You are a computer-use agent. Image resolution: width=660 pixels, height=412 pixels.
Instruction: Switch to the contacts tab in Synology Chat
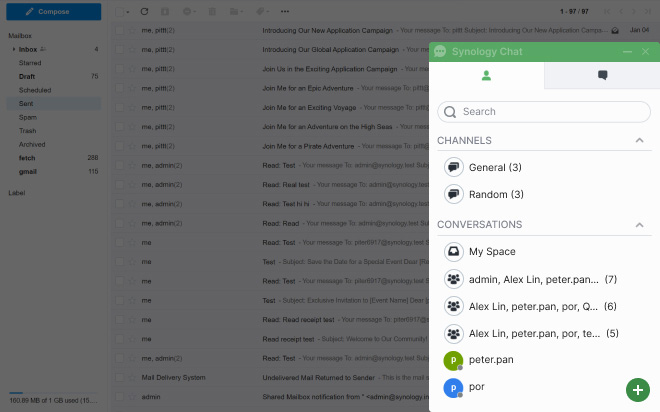pyautogui.click(x=486, y=75)
